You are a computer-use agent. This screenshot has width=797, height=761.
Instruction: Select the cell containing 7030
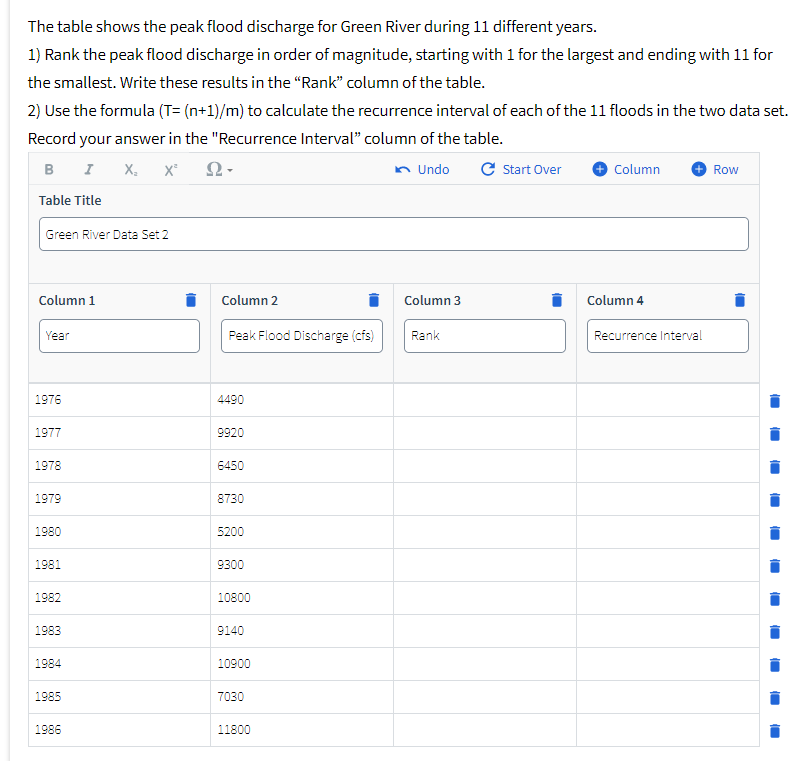pos(302,697)
